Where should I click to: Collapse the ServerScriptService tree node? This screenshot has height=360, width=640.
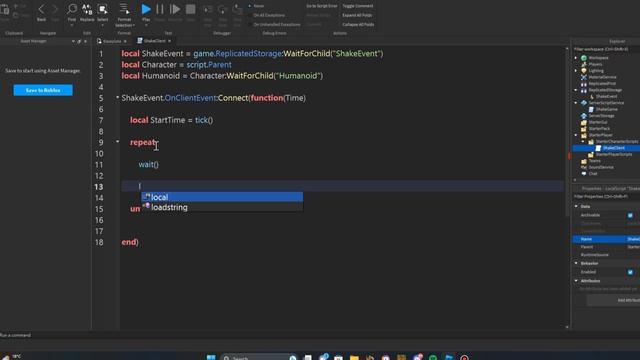click(x=576, y=103)
